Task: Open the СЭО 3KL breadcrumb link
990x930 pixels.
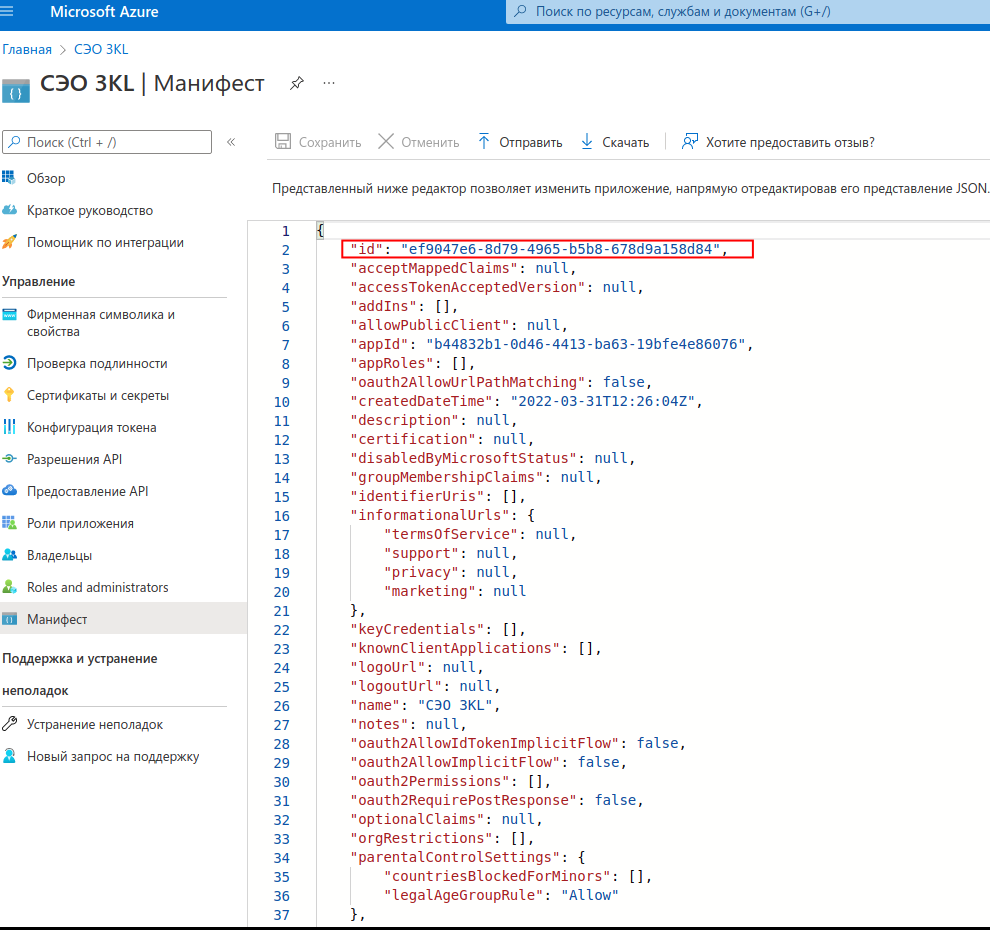Action: pos(101,49)
